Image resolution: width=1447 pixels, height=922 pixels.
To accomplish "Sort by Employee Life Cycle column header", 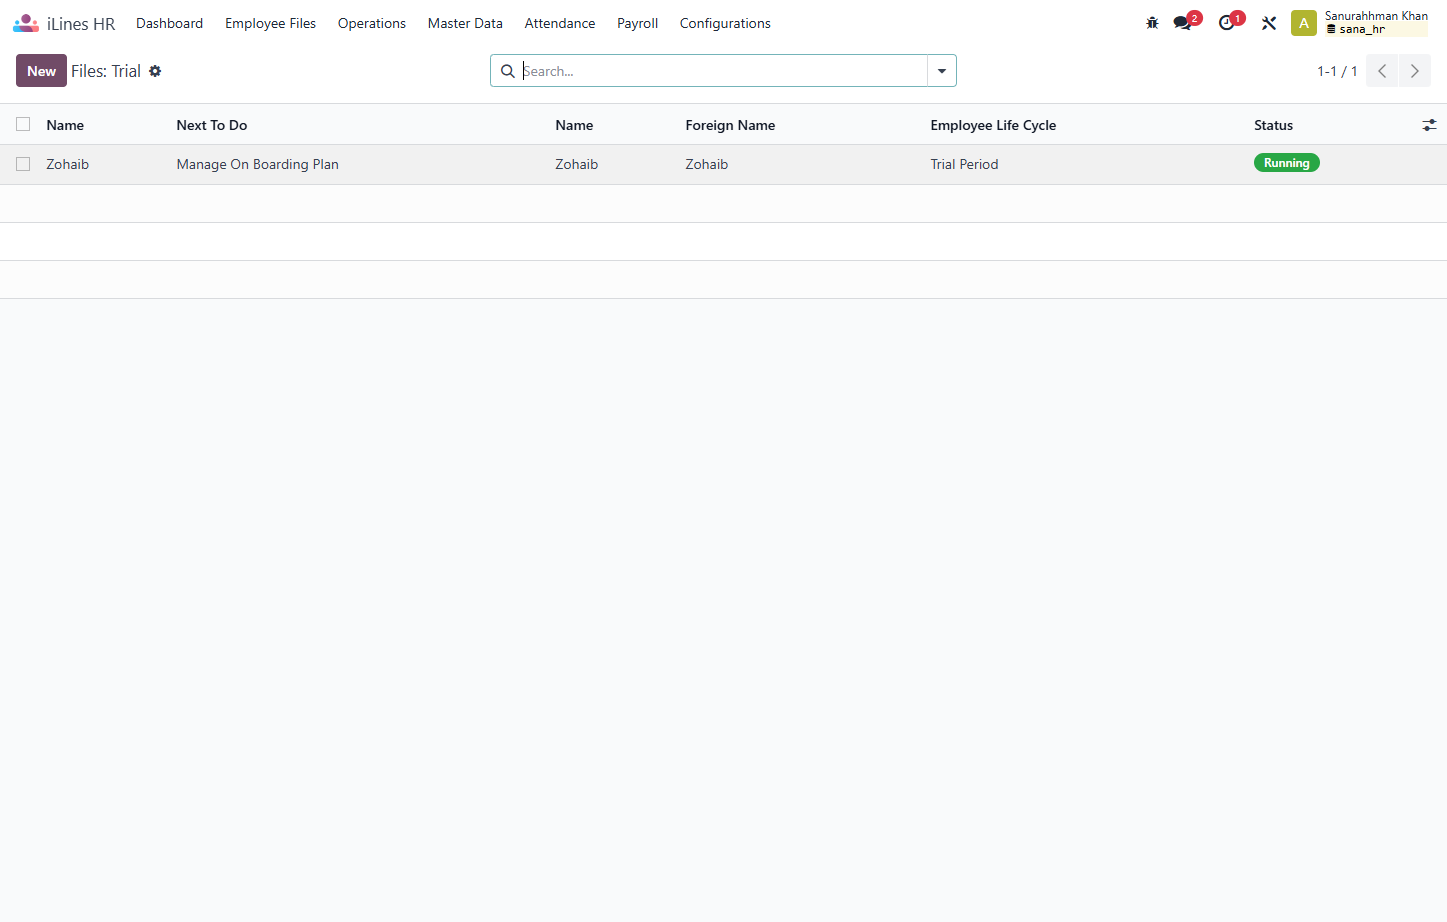I will click(x=993, y=125).
